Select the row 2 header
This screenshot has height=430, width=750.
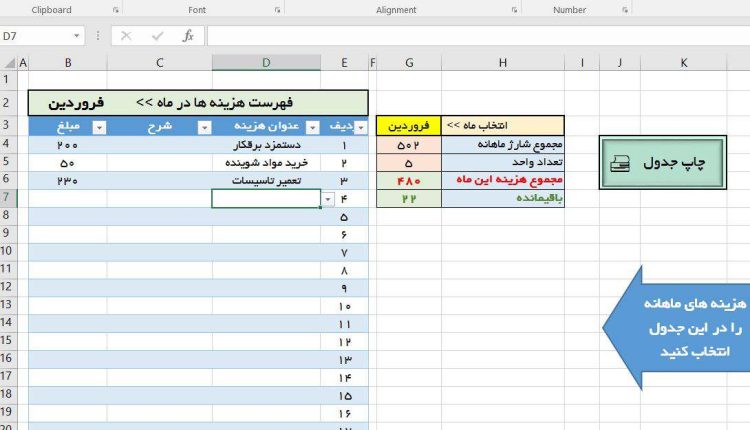pos(7,102)
